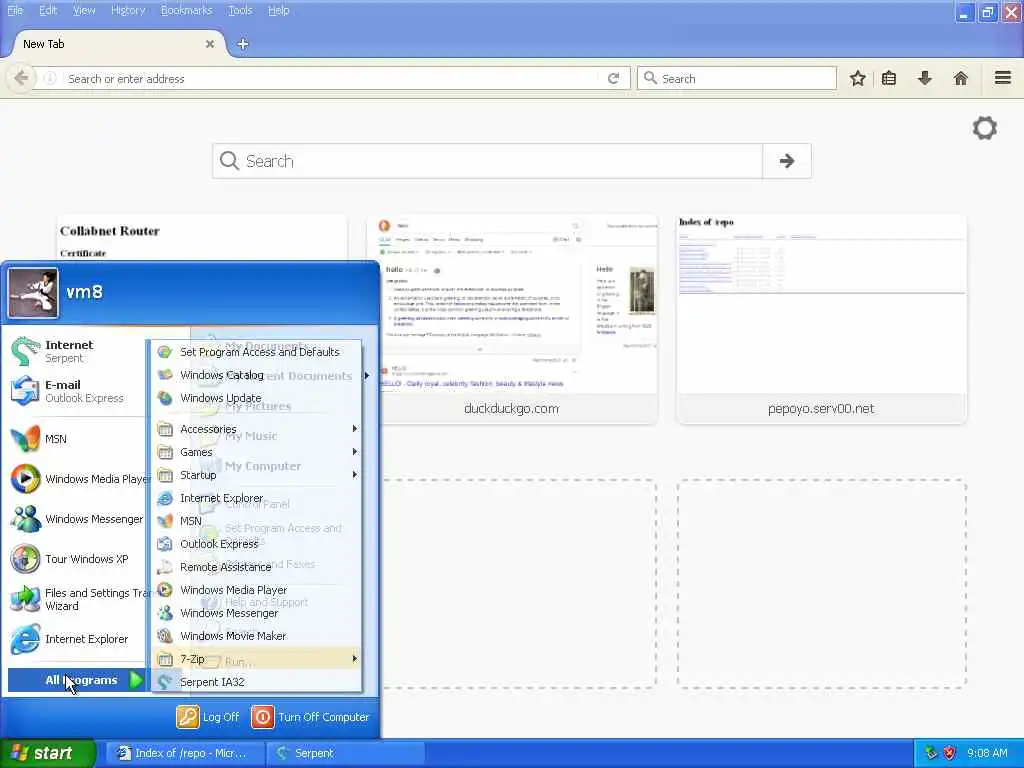The image size is (1024, 768).
Task: Open the File menu
Action: click(x=15, y=10)
